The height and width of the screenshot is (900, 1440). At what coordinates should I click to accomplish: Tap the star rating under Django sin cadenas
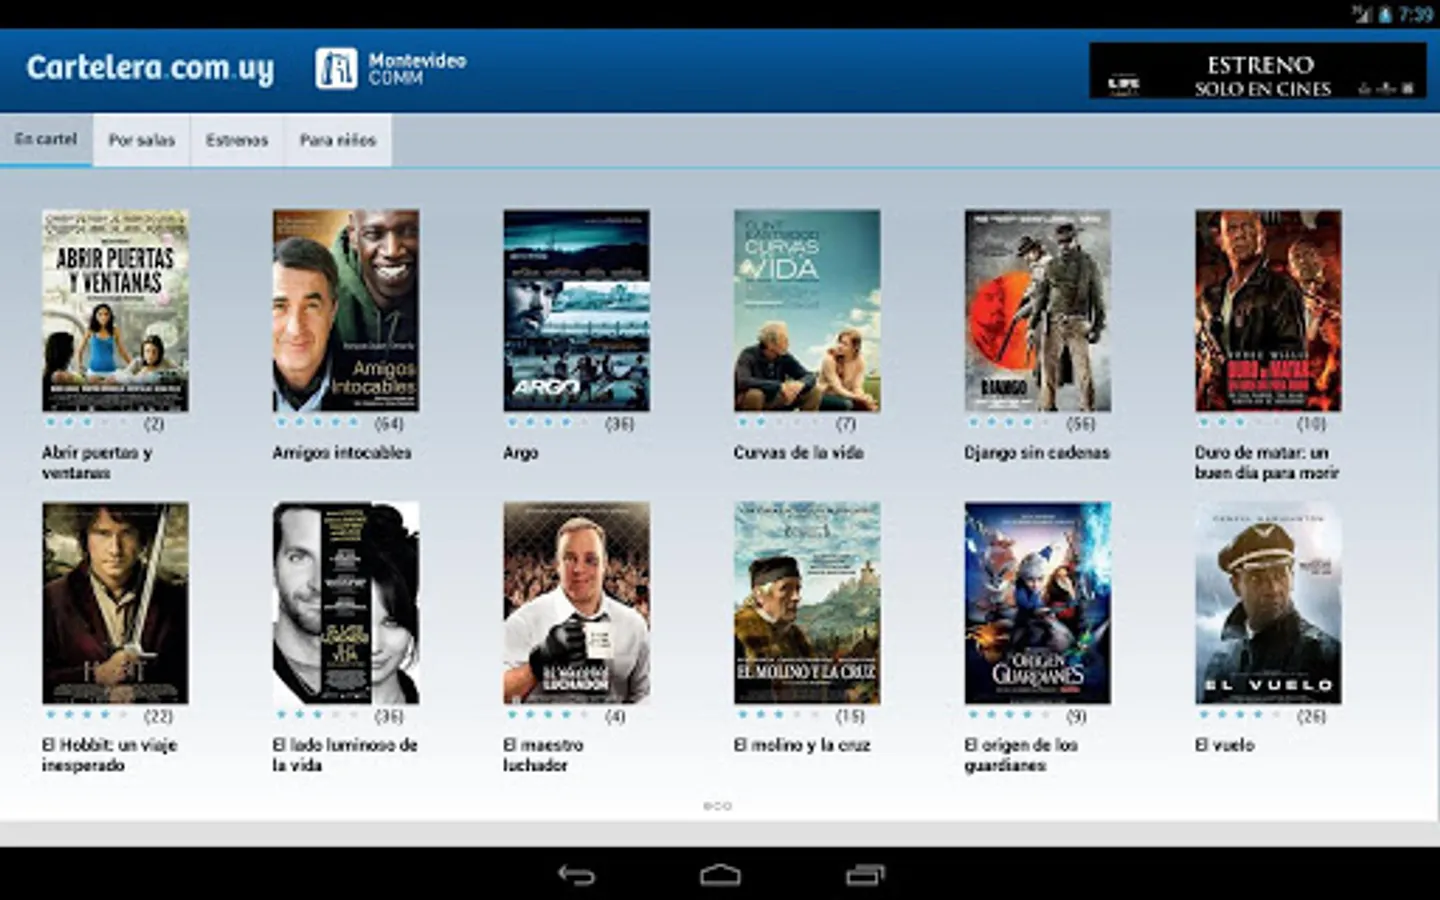click(x=1009, y=423)
